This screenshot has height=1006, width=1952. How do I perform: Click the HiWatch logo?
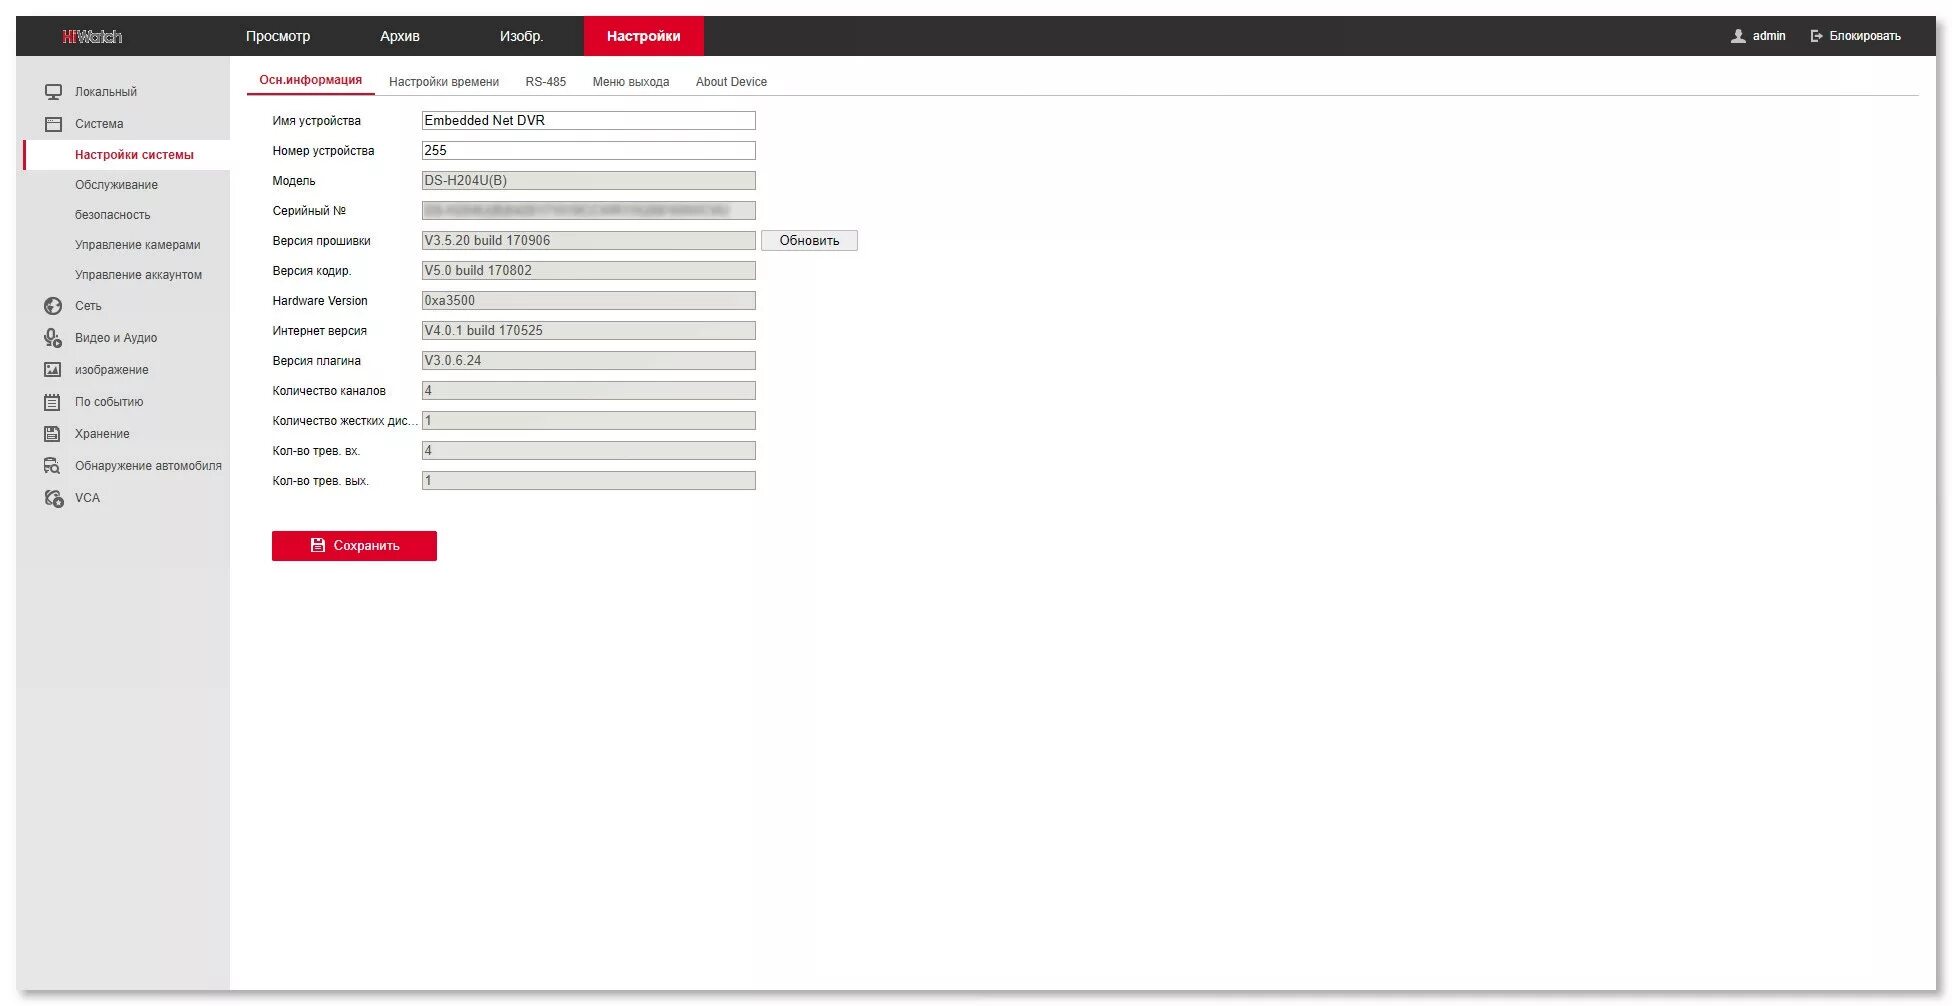[92, 37]
